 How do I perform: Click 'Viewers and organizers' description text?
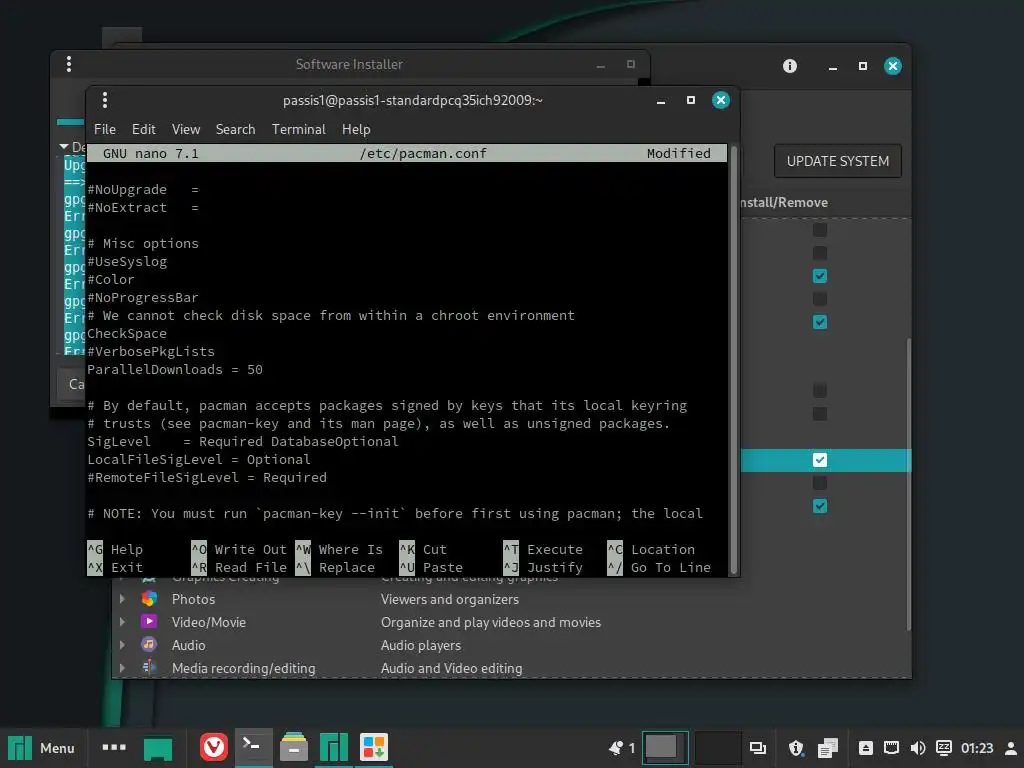[450, 599]
